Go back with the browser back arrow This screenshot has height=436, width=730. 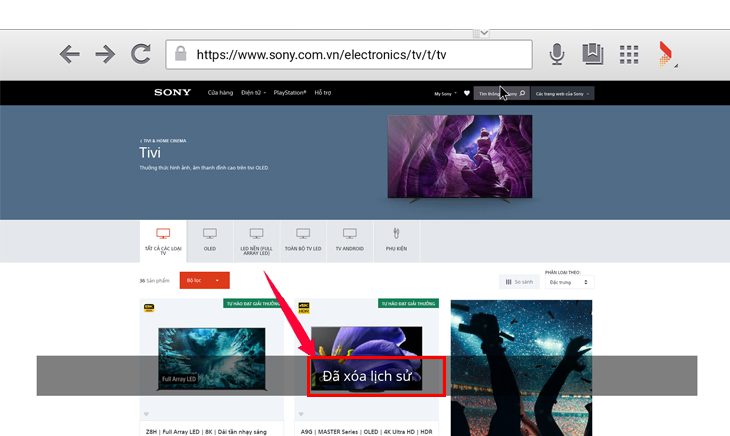(70, 54)
